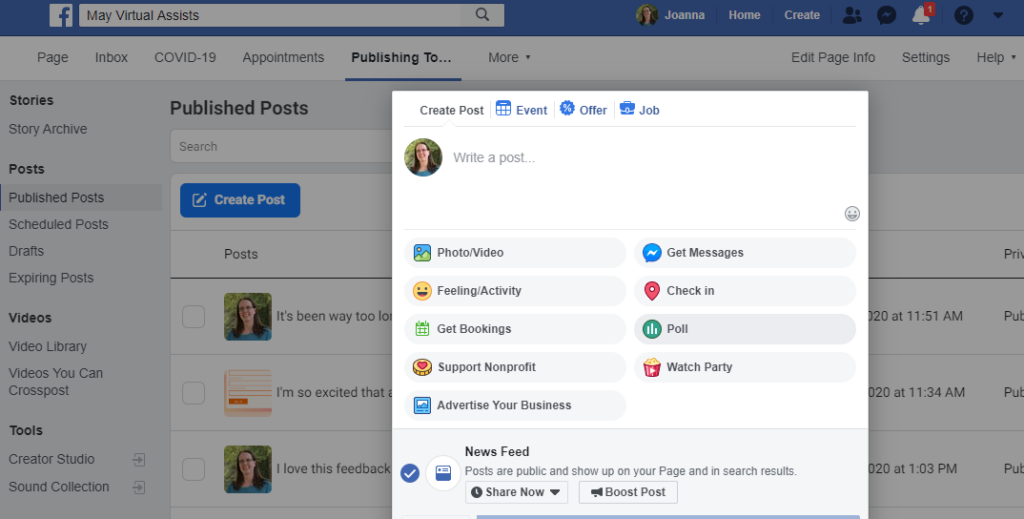Viewport: 1024px width, 519px height.
Task: Select the Check in option
Action: click(744, 291)
